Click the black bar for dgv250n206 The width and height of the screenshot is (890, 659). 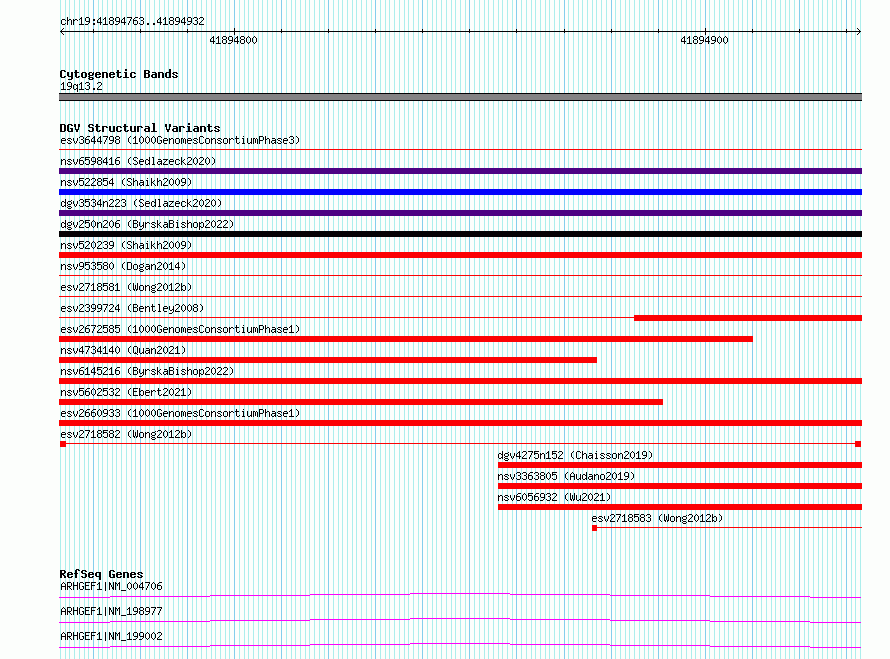[x=460, y=234]
